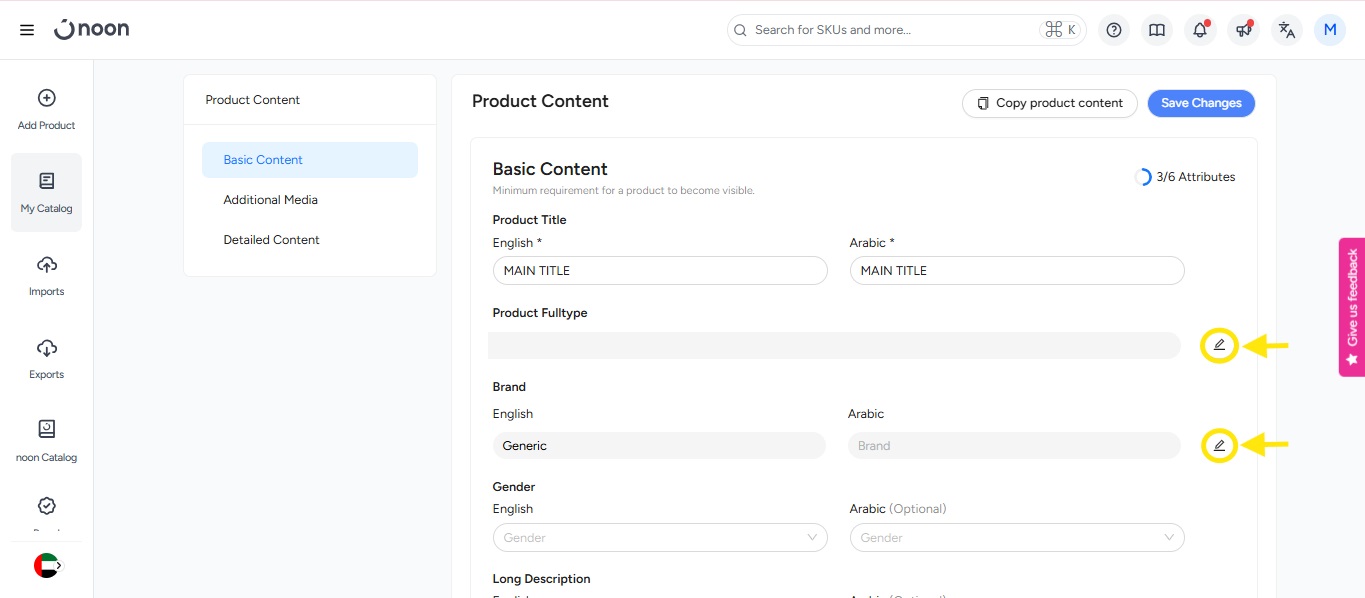1365x598 pixels.
Task: Switch language via translate icon
Action: pos(1287,30)
